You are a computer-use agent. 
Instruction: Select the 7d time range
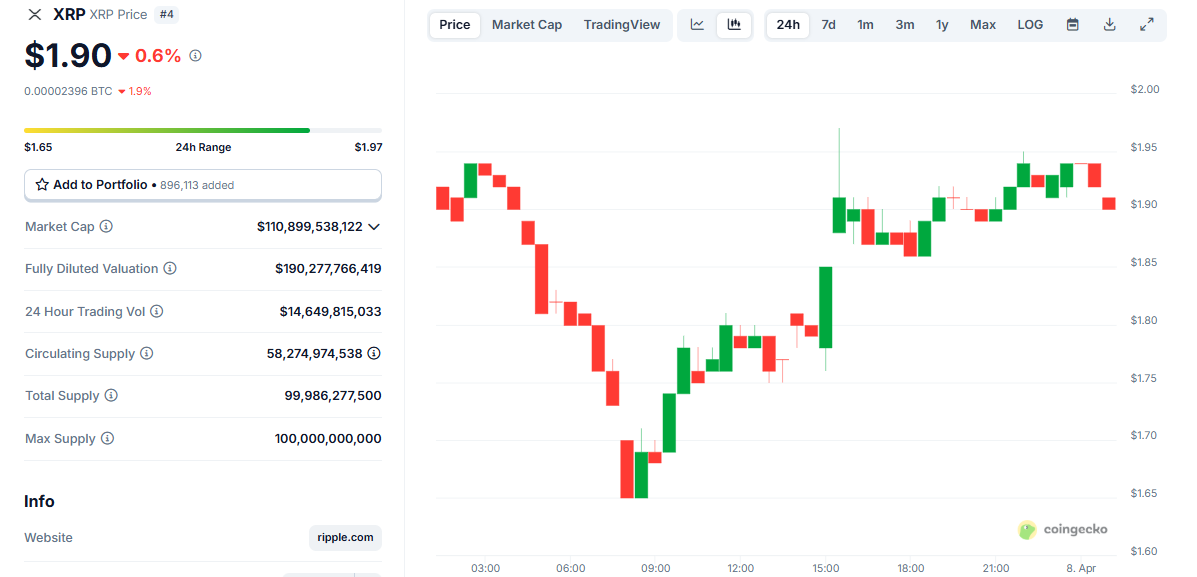tap(828, 25)
